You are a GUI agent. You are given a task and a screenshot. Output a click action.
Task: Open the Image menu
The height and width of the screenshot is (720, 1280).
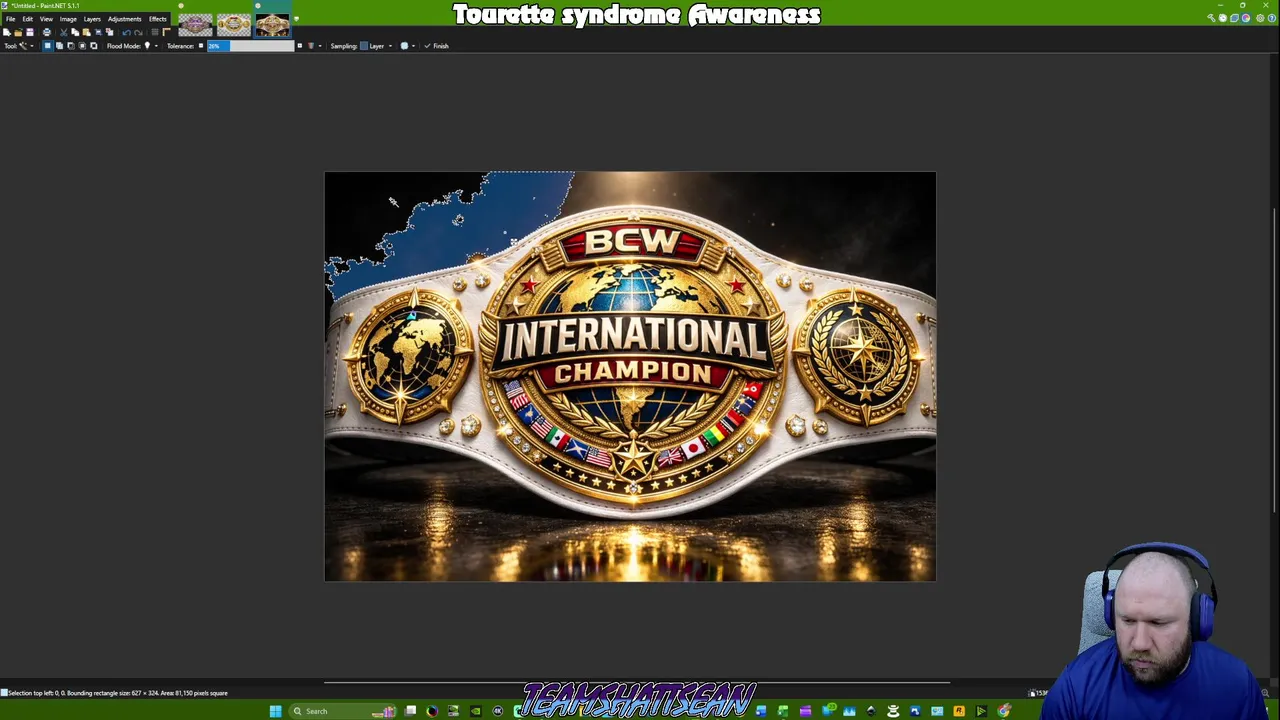coord(68,19)
